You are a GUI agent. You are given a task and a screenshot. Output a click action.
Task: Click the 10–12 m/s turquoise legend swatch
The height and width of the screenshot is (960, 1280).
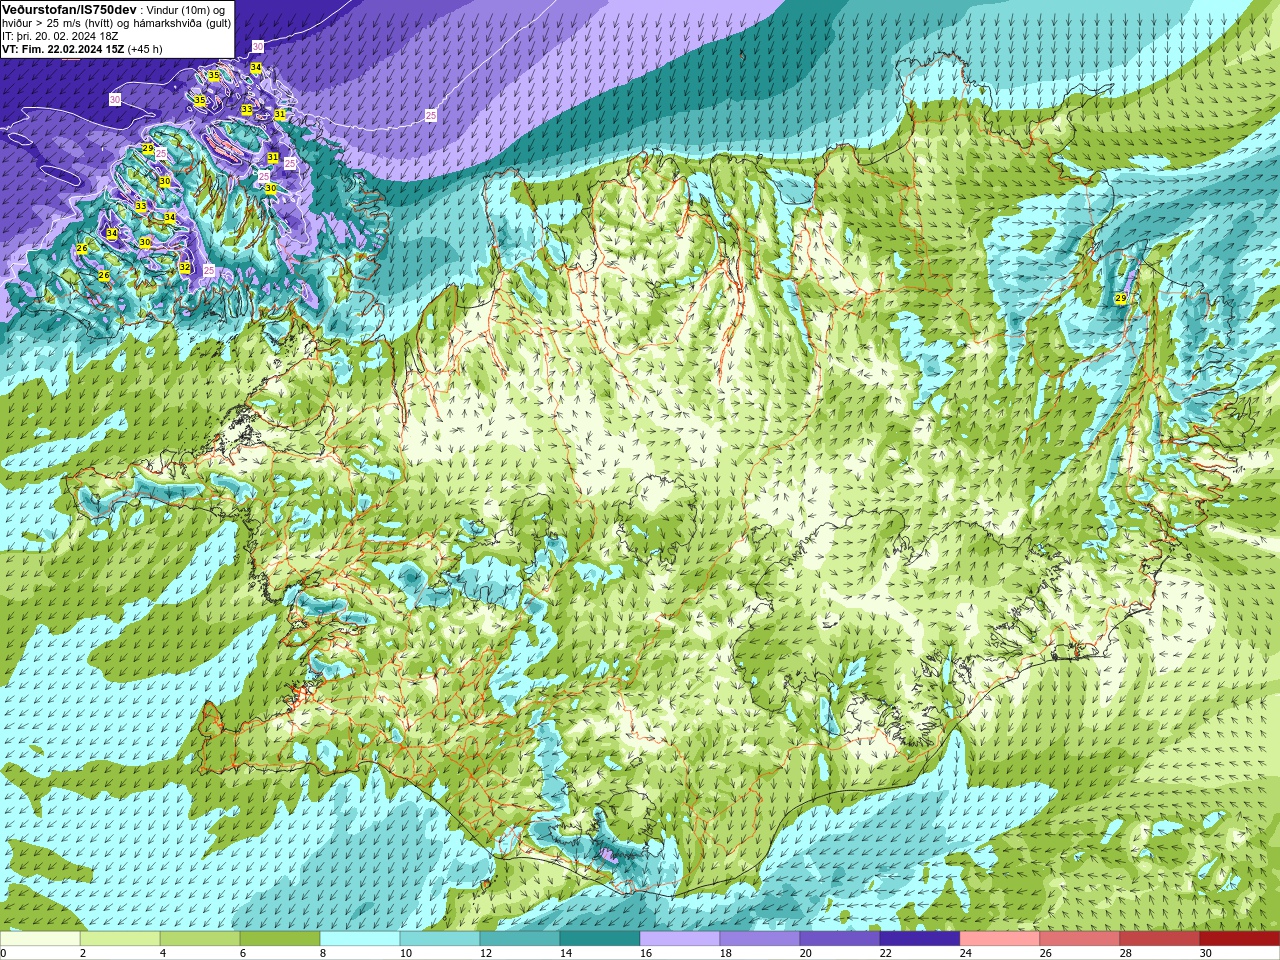coord(440,939)
